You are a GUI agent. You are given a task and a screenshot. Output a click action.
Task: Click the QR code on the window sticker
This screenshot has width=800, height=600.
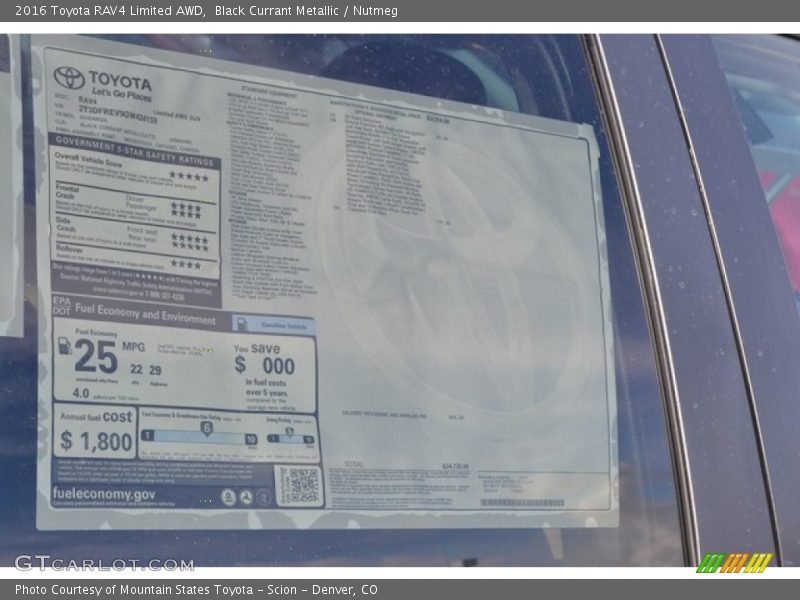(x=304, y=485)
